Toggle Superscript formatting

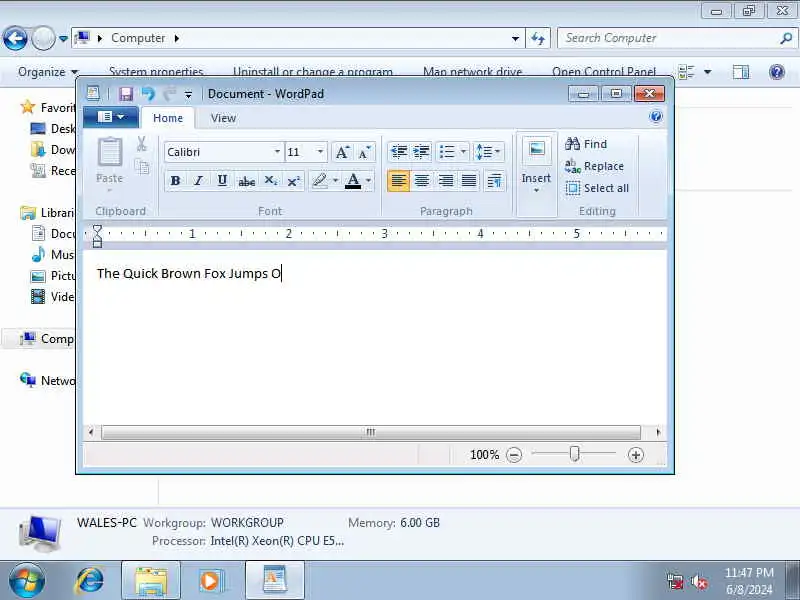click(293, 181)
